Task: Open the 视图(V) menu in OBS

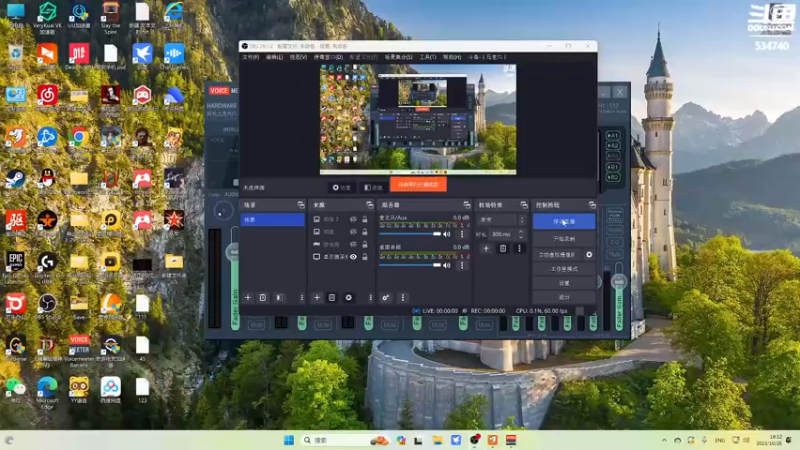Action: pyautogui.click(x=298, y=57)
